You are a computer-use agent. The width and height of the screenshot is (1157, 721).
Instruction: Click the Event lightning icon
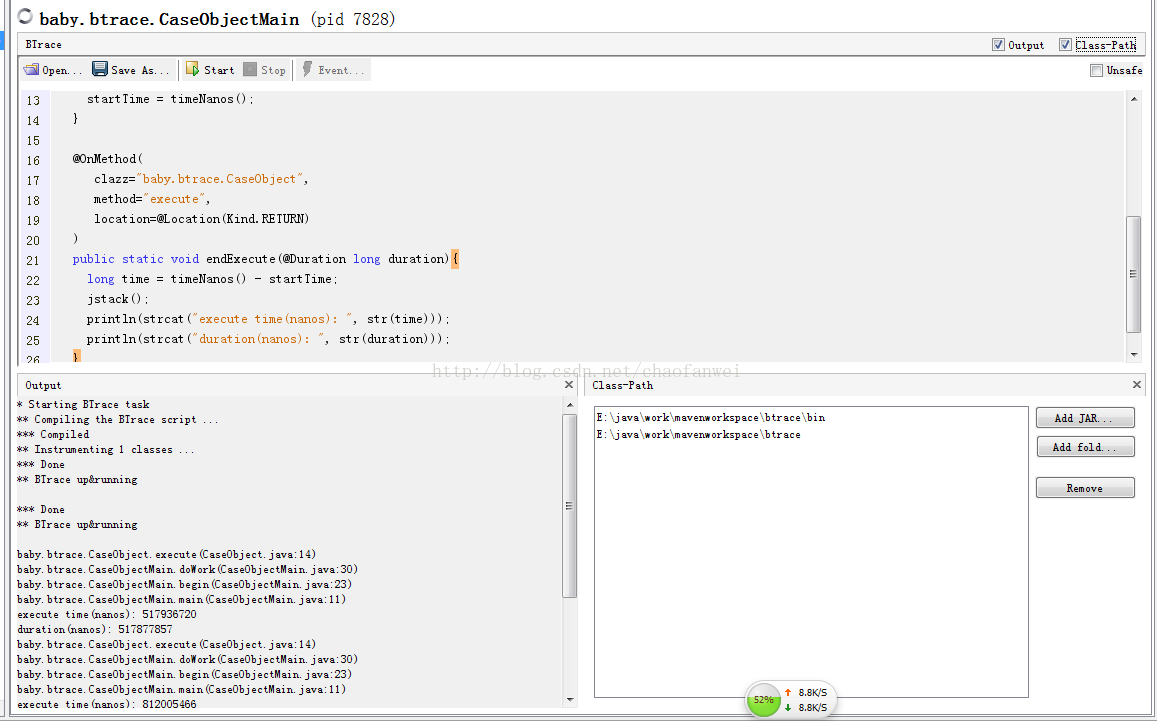(307, 70)
